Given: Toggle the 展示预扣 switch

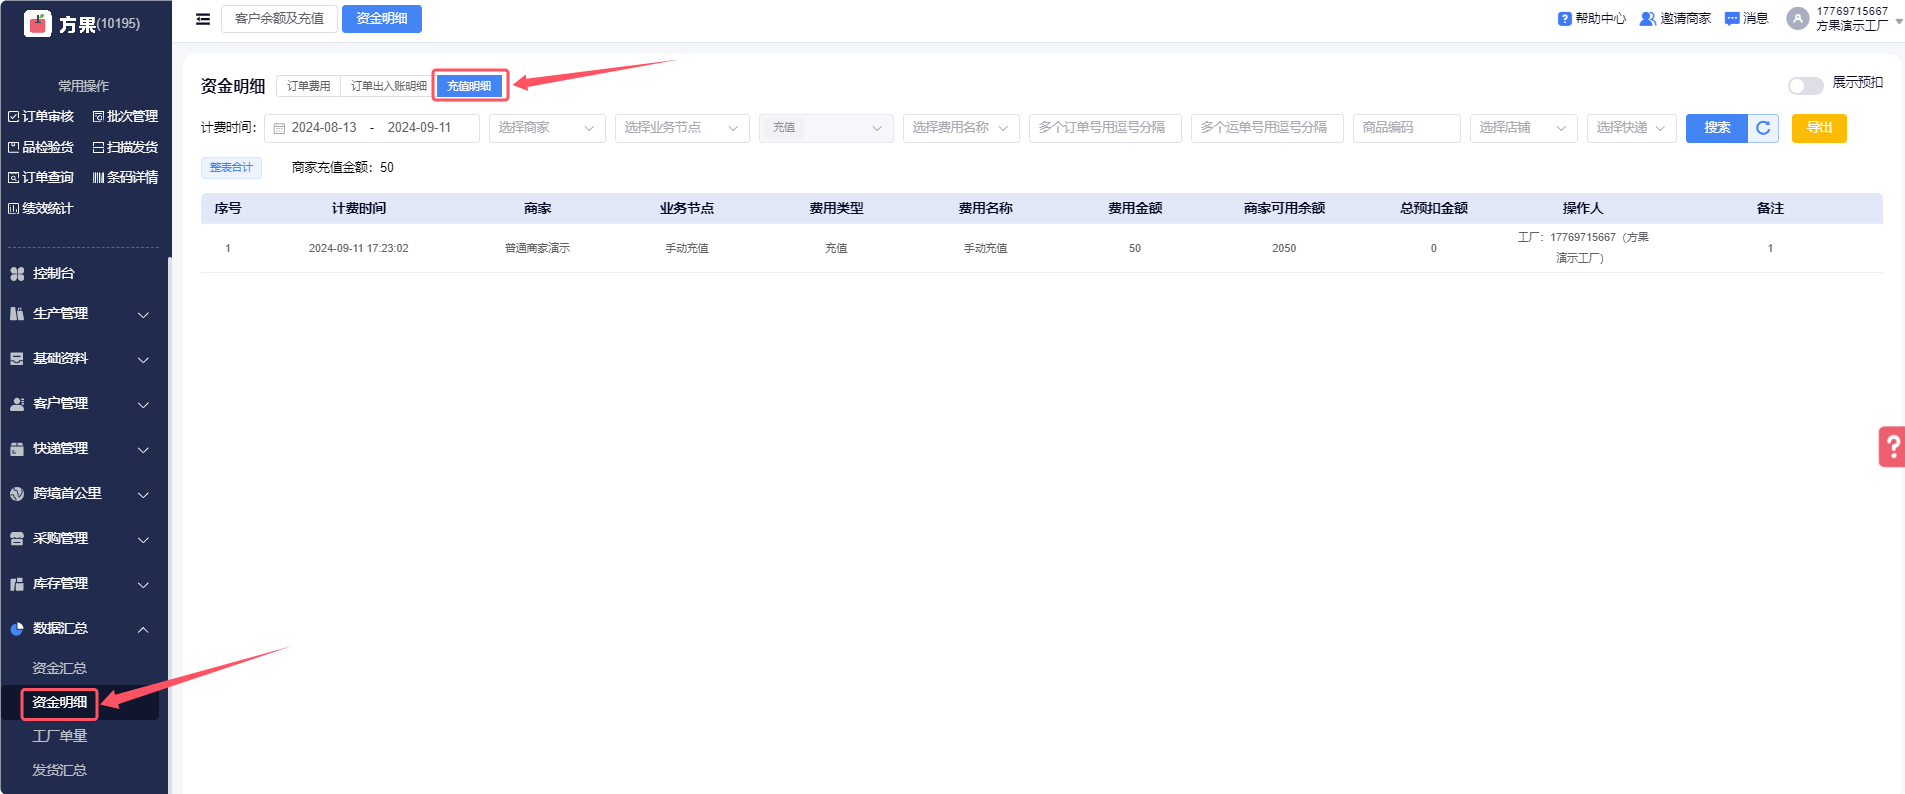Looking at the screenshot, I should point(1805,85).
